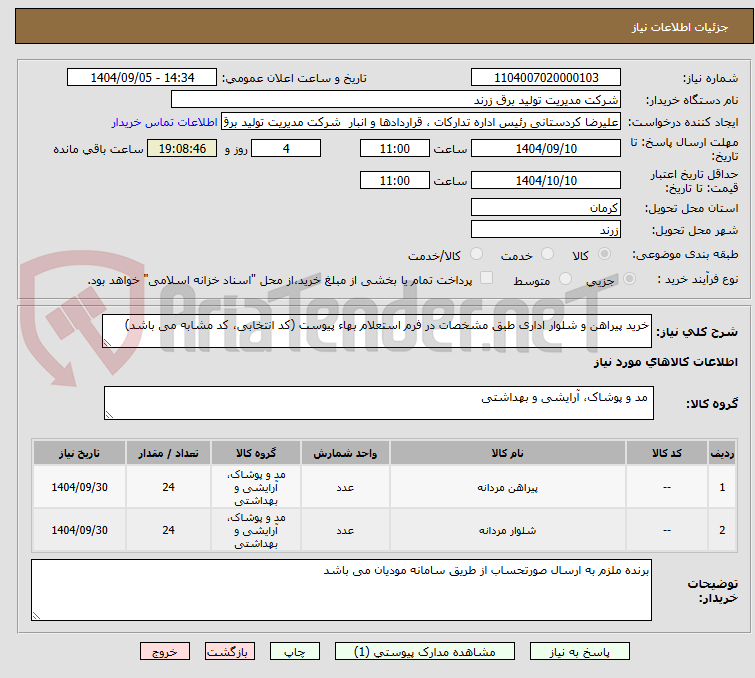
Task: Click the 'تعداد / مقدار' column header
Action: point(168,453)
